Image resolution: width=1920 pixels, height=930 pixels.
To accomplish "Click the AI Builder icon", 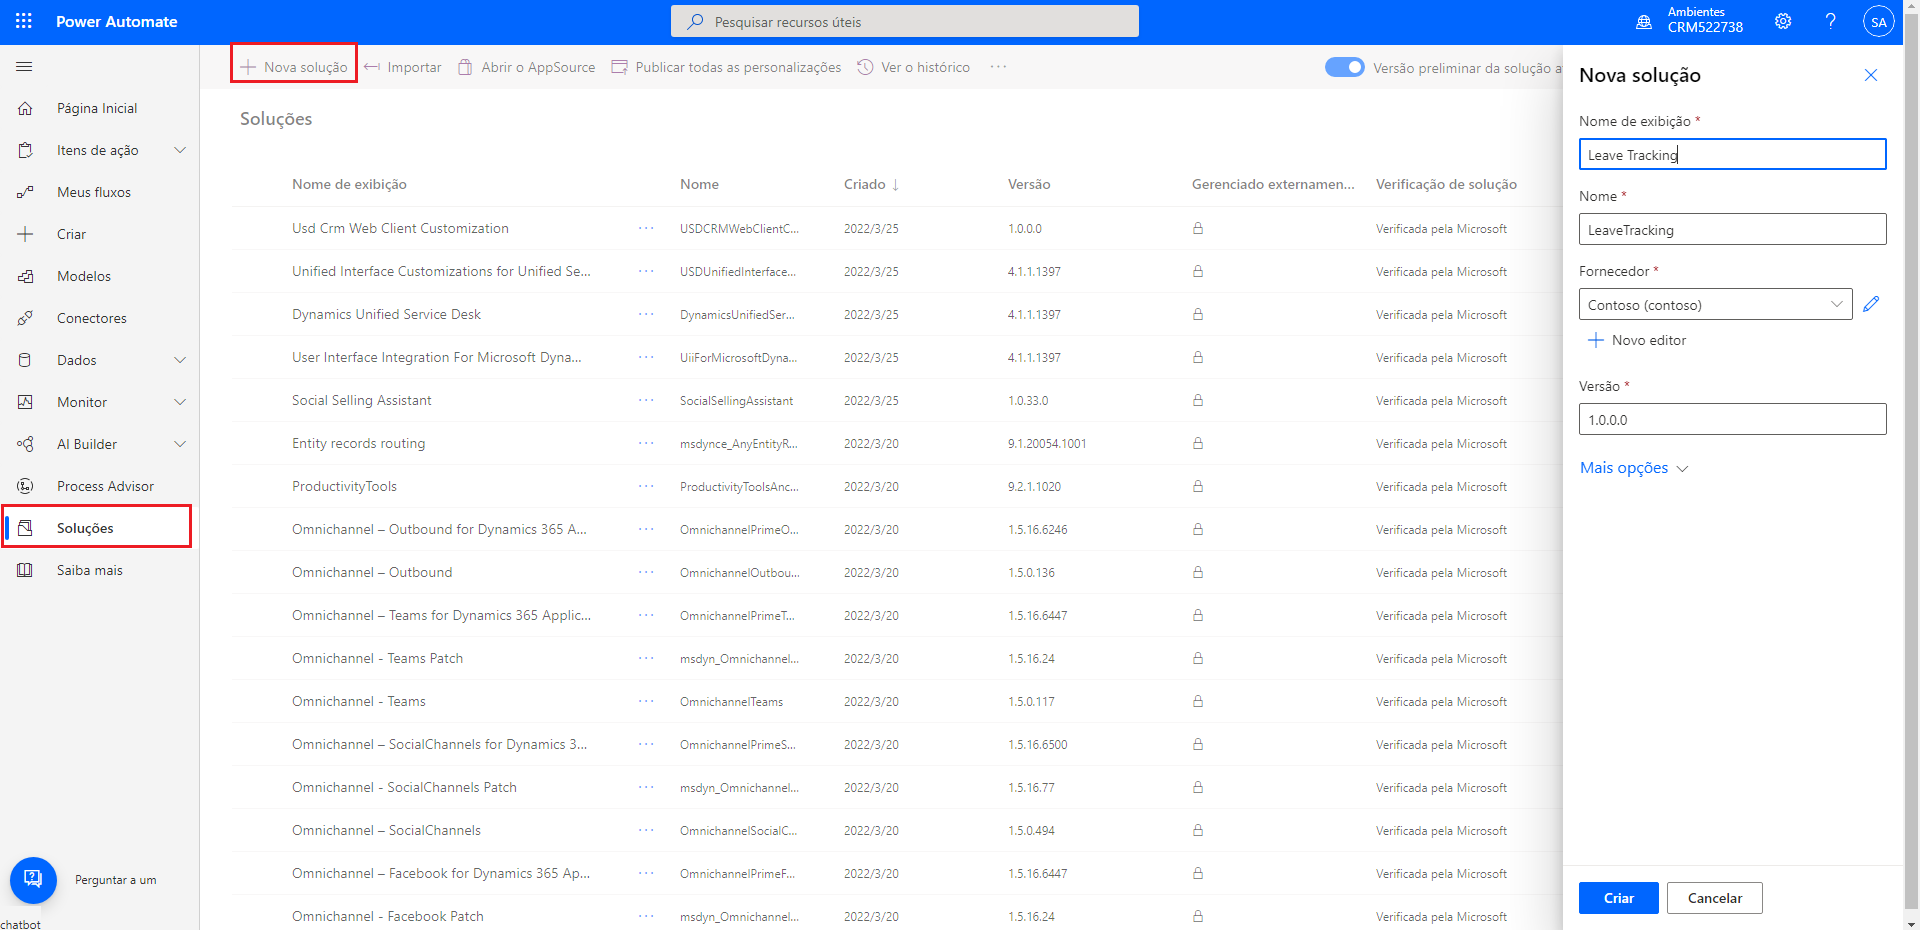I will coord(26,444).
